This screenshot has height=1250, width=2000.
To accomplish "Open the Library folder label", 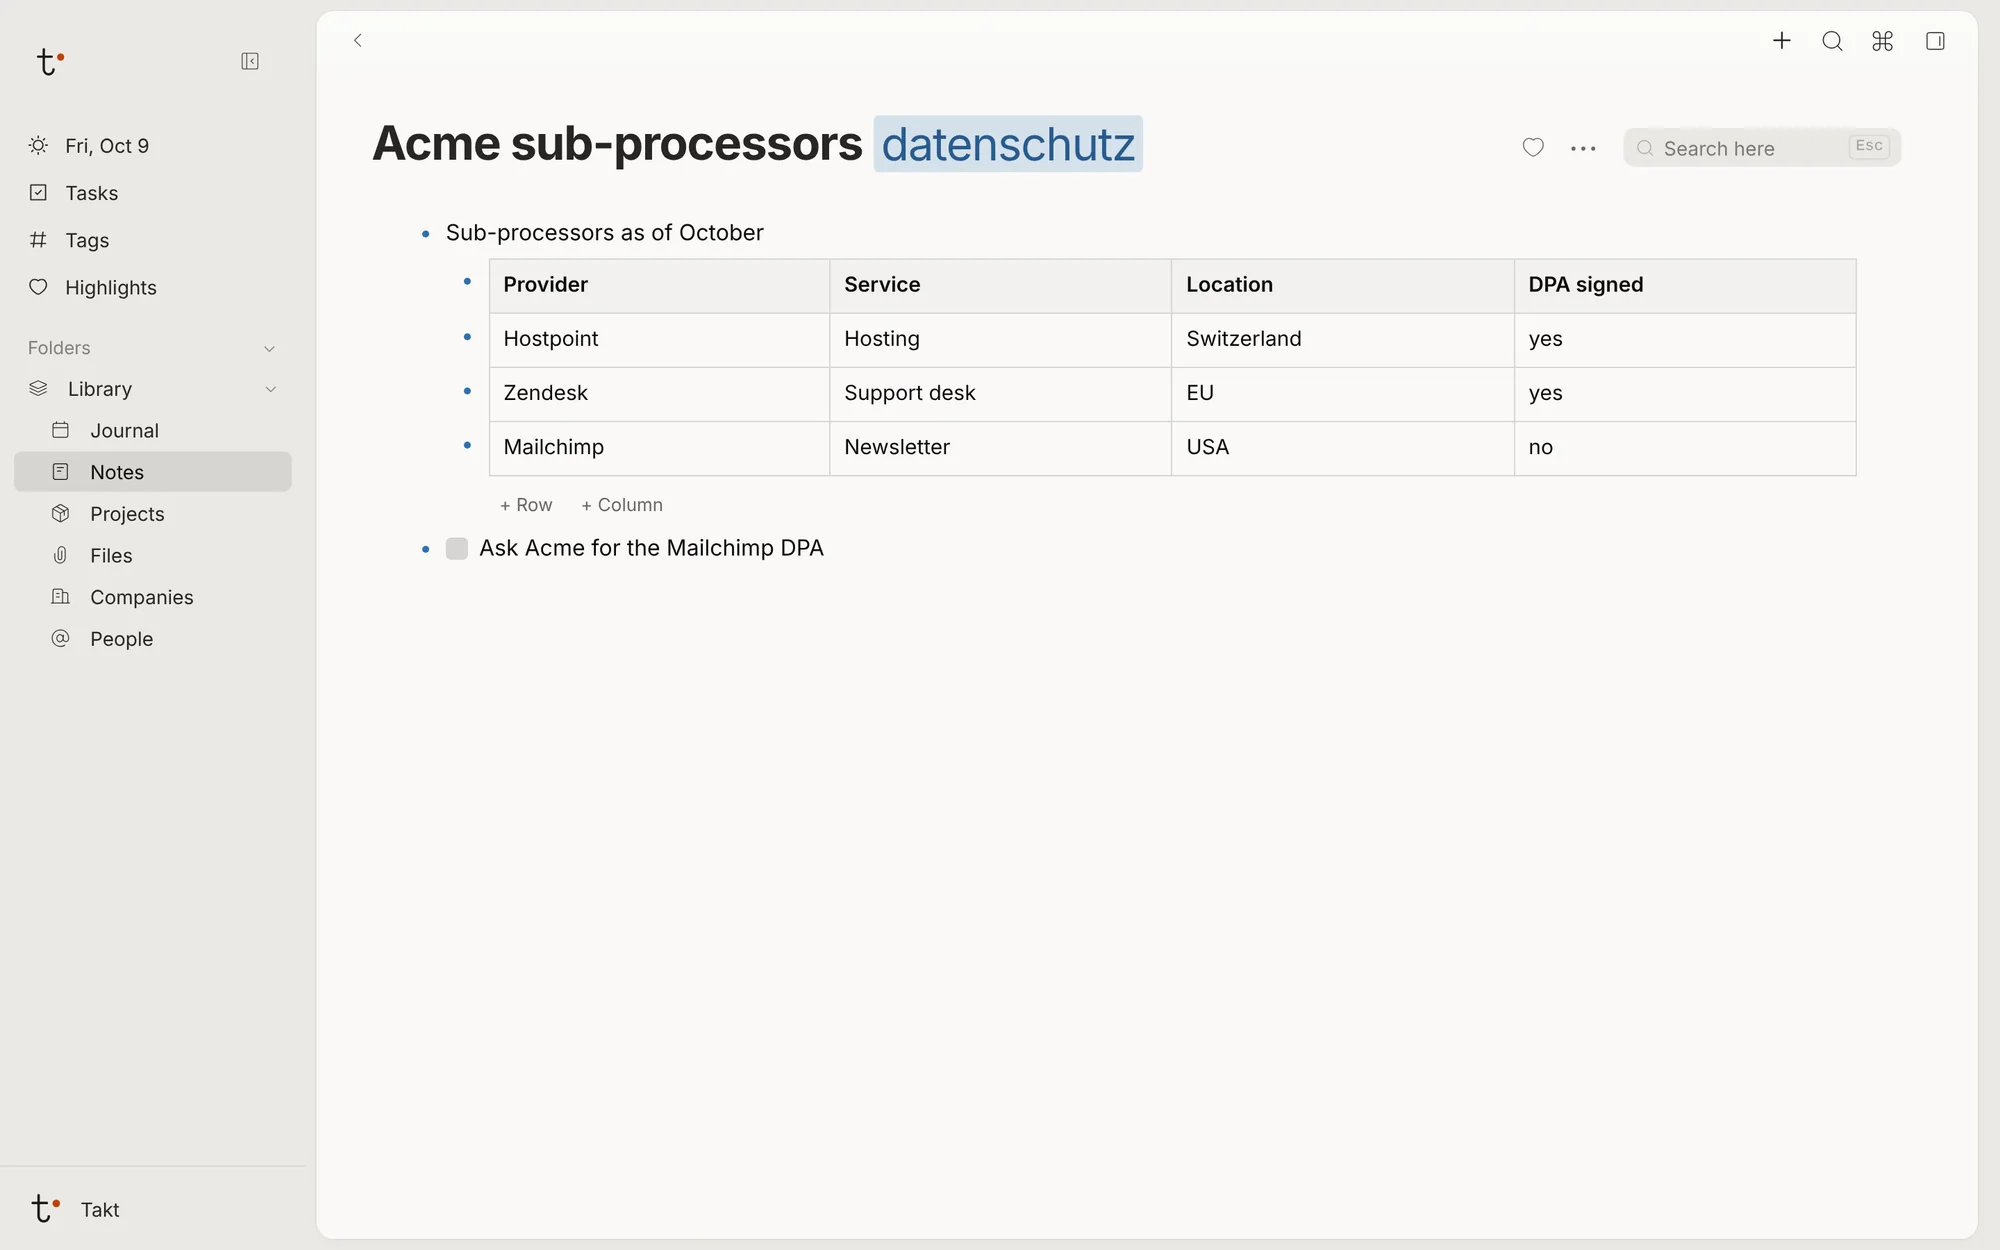I will pos(100,389).
